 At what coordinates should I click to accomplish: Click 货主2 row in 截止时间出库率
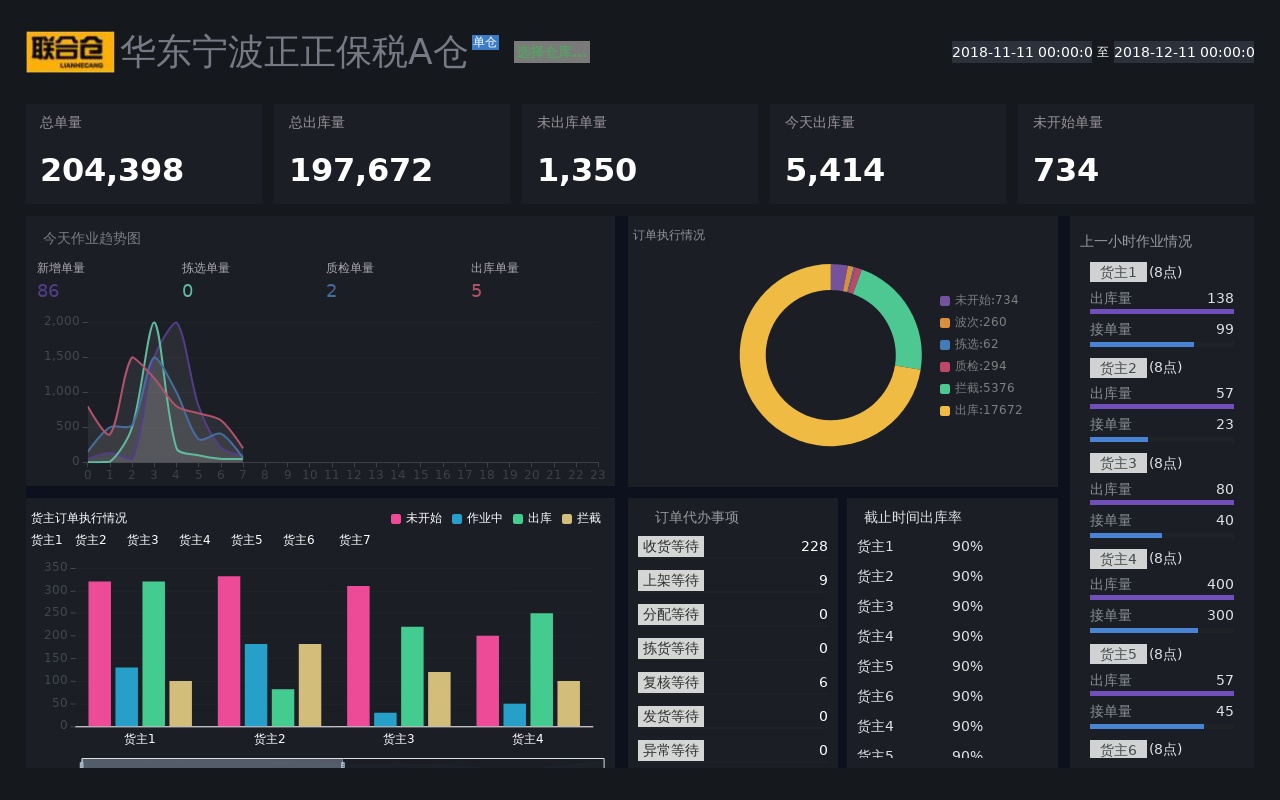(x=952, y=576)
